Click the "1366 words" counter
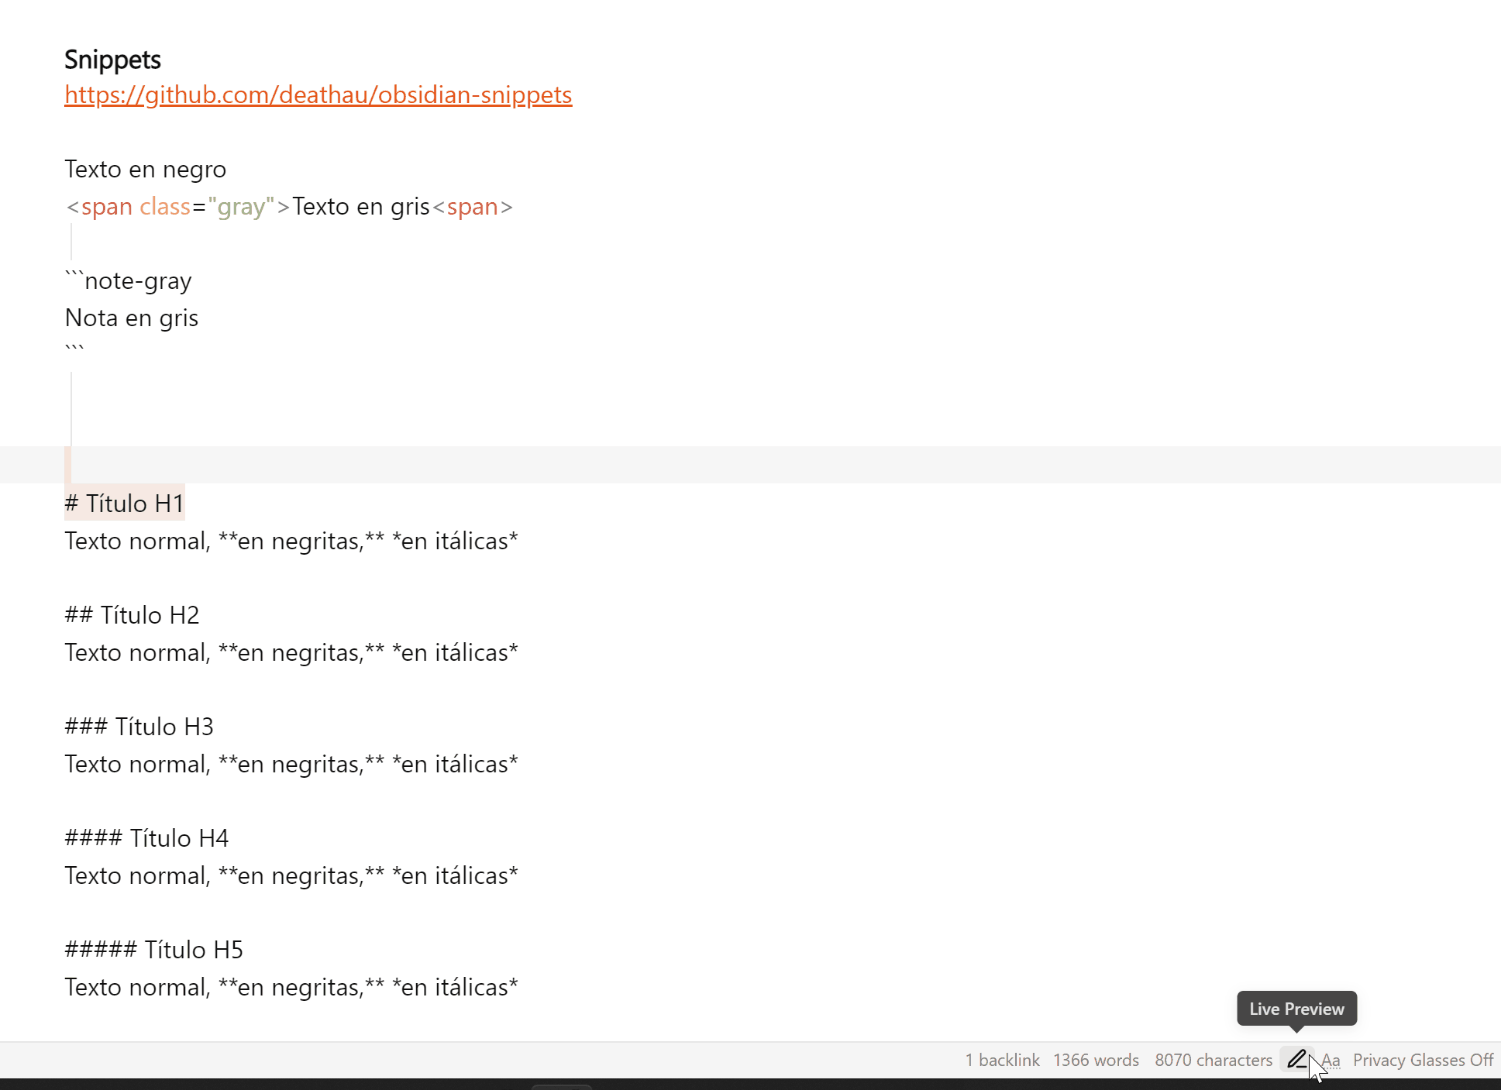The width and height of the screenshot is (1501, 1090). pyautogui.click(x=1096, y=1059)
